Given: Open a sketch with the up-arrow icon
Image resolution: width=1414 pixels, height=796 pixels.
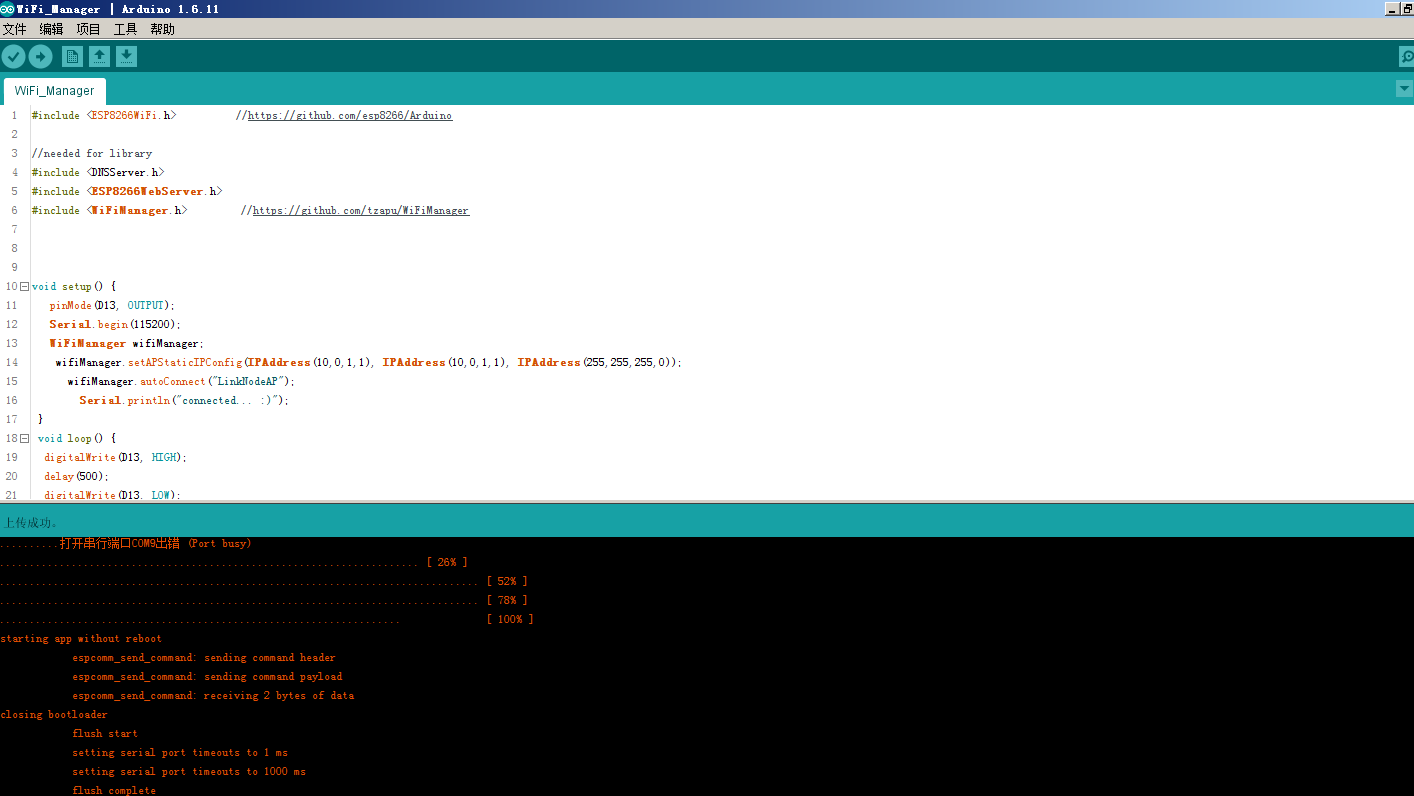Looking at the screenshot, I should [x=99, y=57].
